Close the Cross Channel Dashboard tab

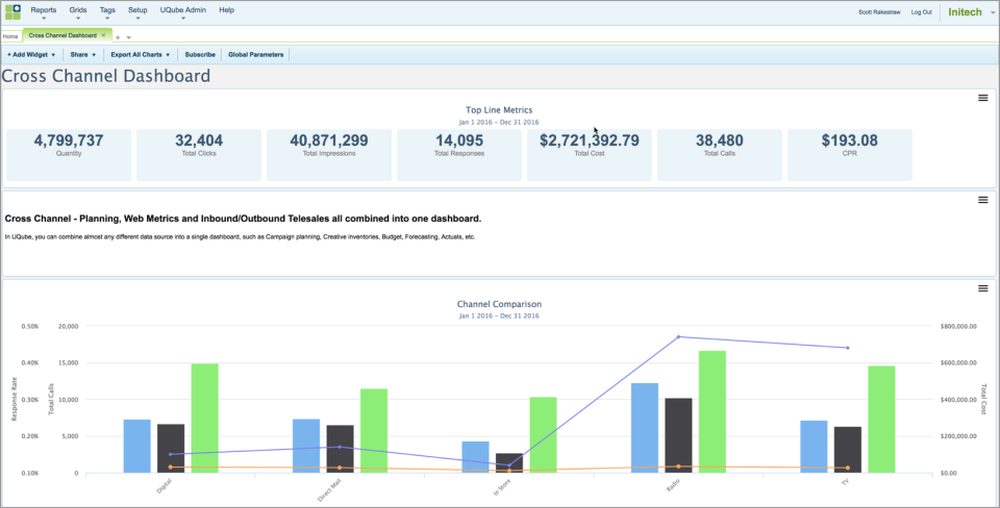click(x=103, y=36)
